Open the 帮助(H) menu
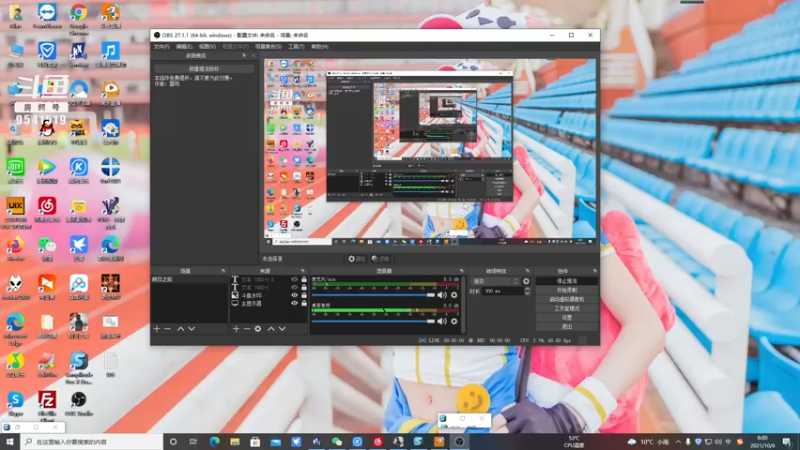This screenshot has width=800, height=450. [319, 46]
